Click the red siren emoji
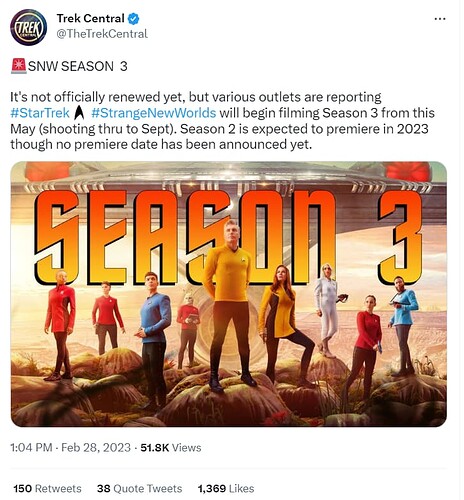 pos(18,66)
